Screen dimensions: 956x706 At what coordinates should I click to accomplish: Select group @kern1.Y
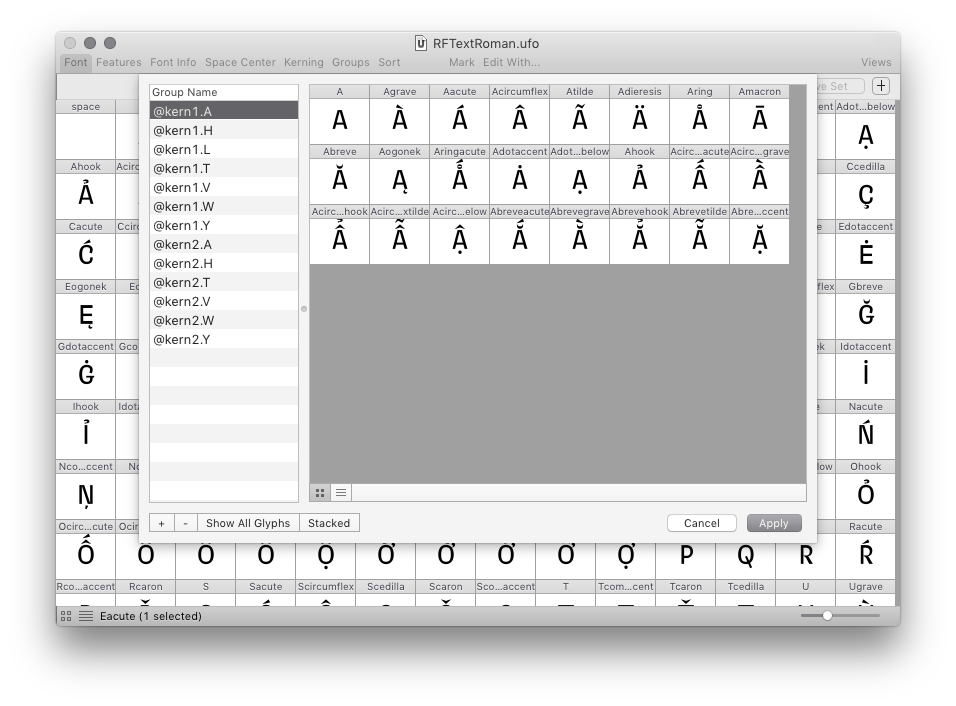pos(224,226)
